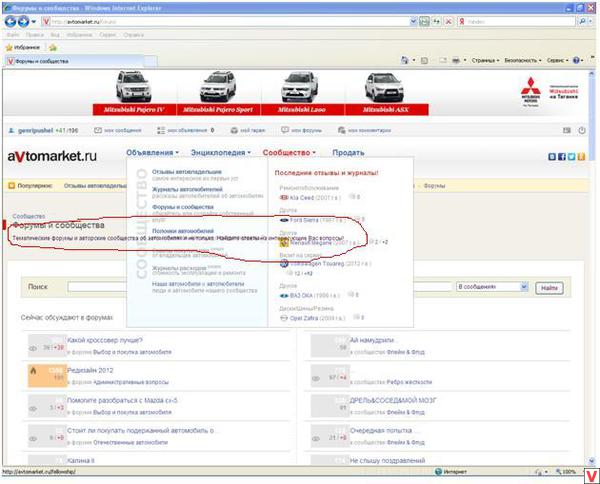This screenshot has height=484, width=600.
Task: Click the red Stop loading icon
Action: pyautogui.click(x=448, y=21)
